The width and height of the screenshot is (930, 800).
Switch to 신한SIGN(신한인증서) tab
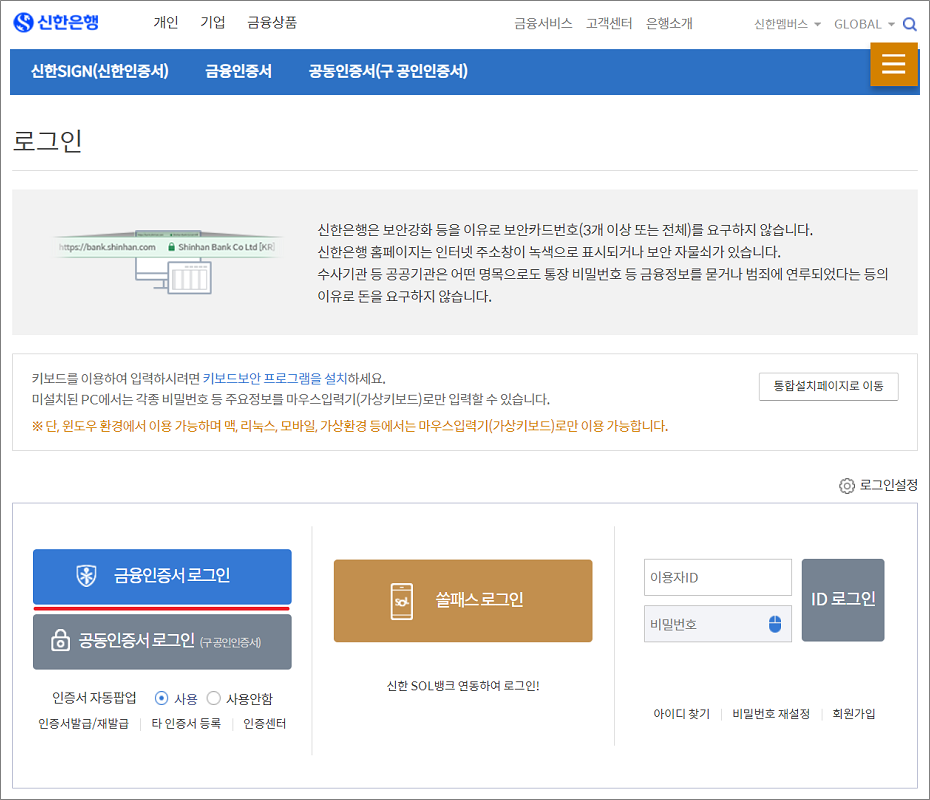coord(100,71)
